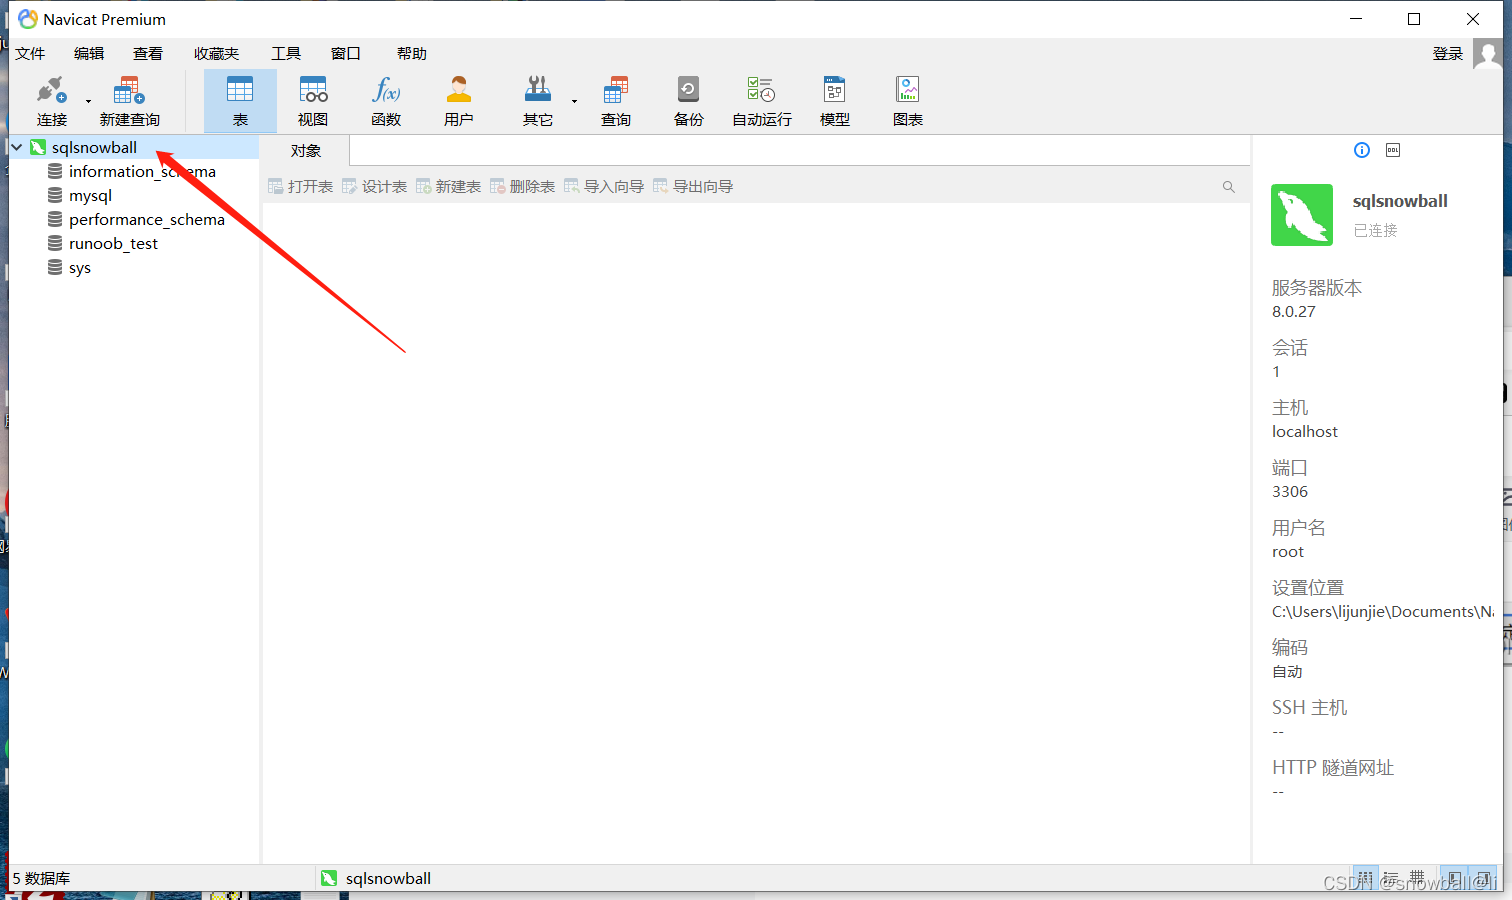
Task: Click the green sqlsnowball connection logo
Action: point(1302,215)
